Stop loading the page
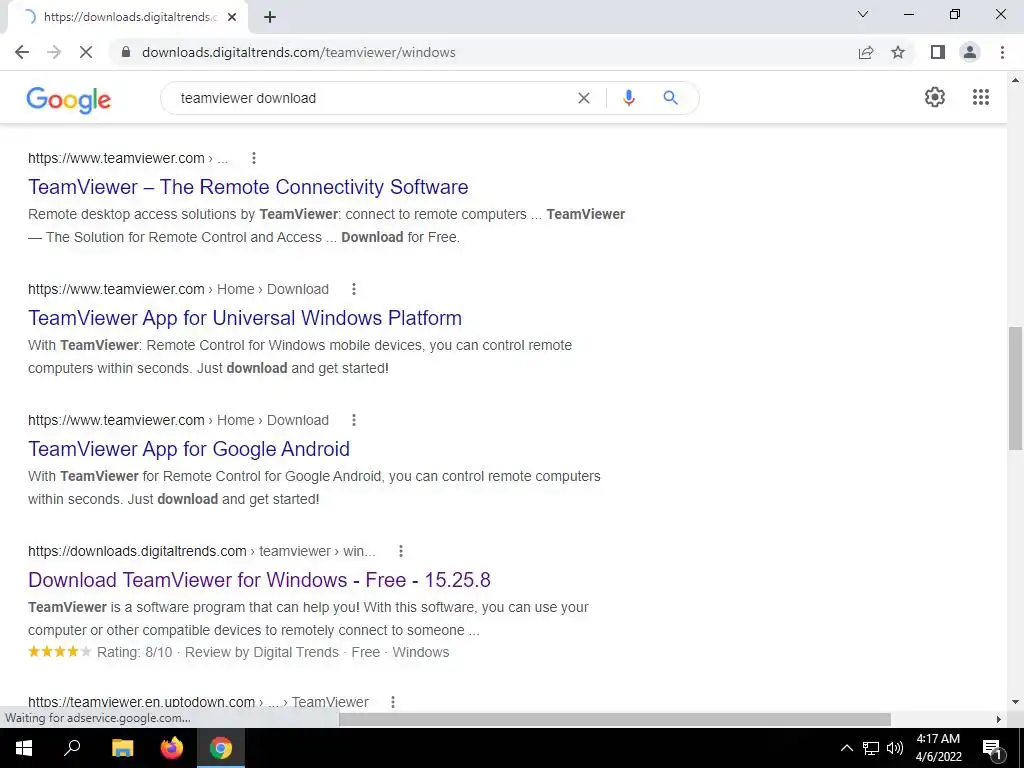This screenshot has width=1024, height=768. pyautogui.click(x=86, y=52)
